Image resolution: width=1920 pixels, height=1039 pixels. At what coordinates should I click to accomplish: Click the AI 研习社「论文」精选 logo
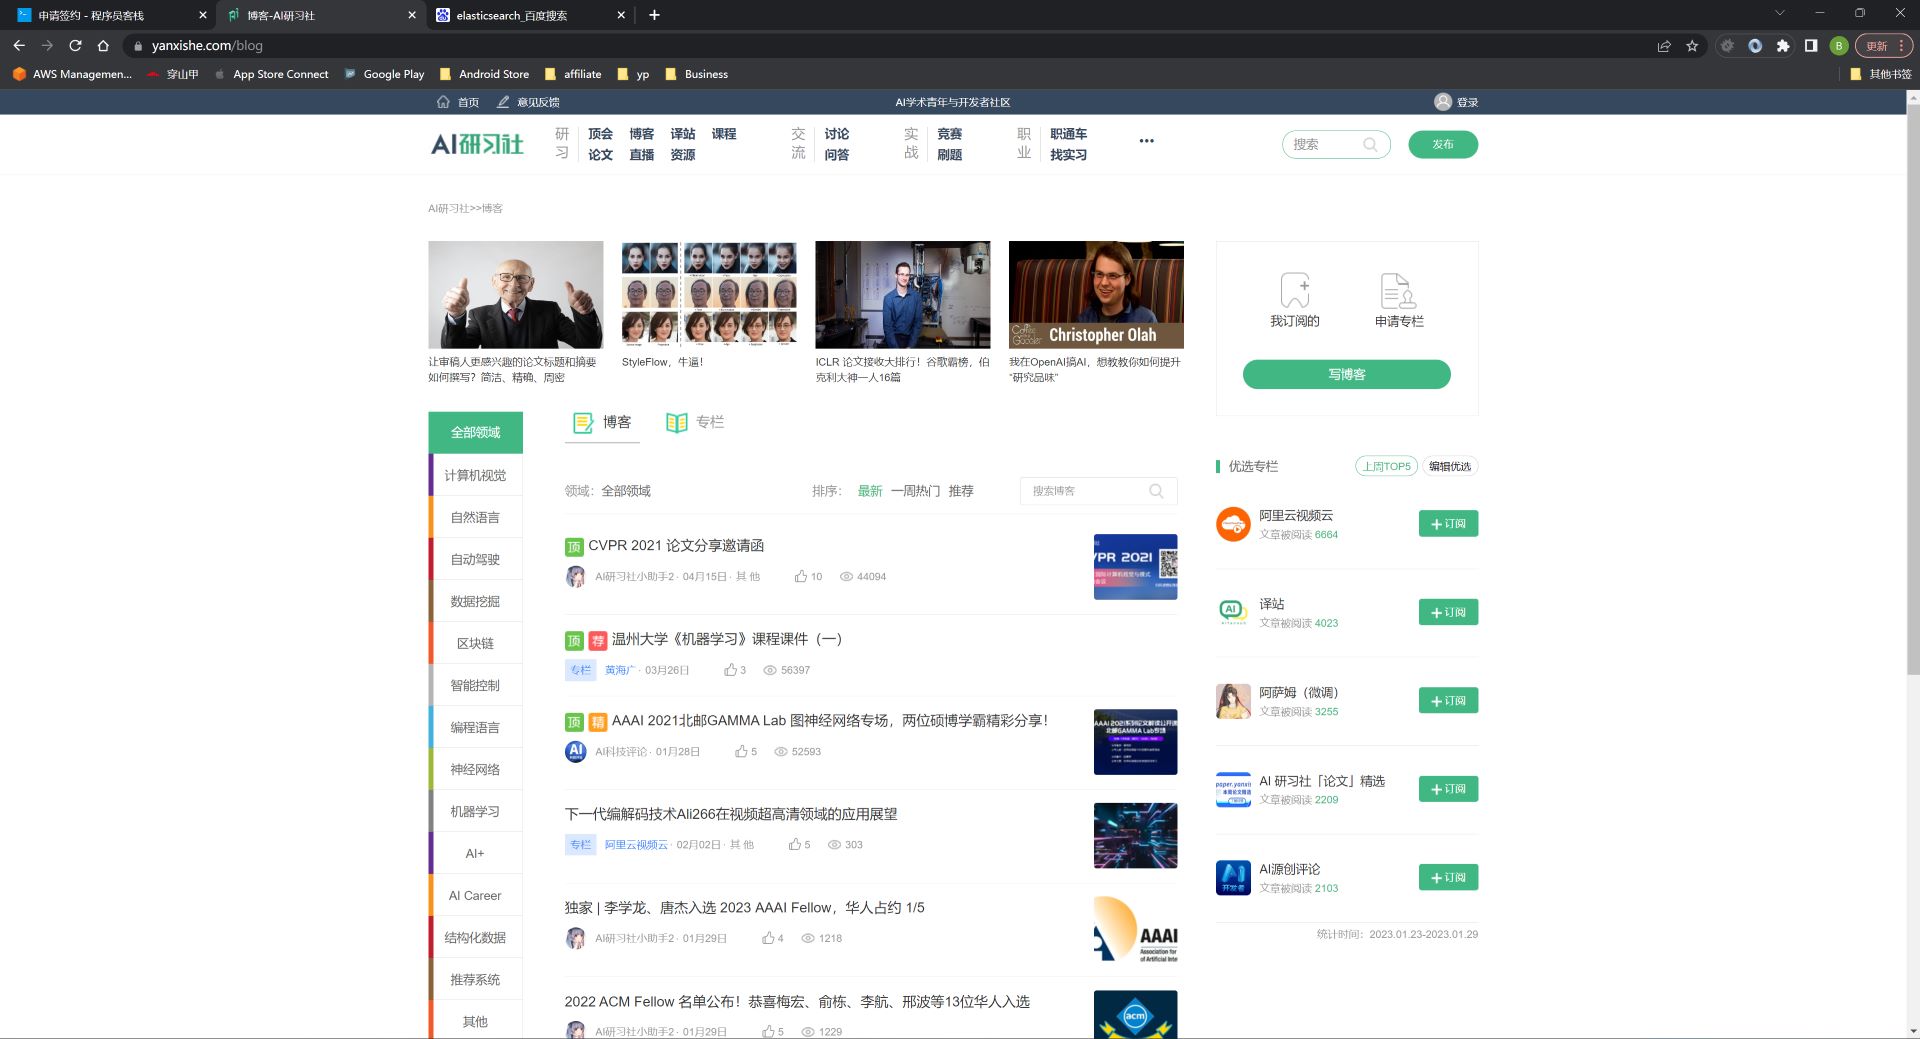point(1233,789)
